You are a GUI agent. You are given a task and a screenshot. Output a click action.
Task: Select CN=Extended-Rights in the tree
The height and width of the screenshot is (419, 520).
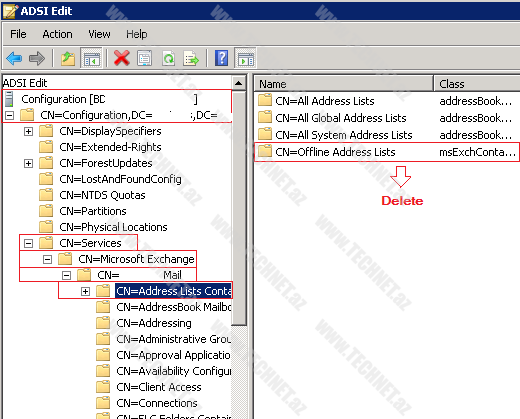pos(110,147)
